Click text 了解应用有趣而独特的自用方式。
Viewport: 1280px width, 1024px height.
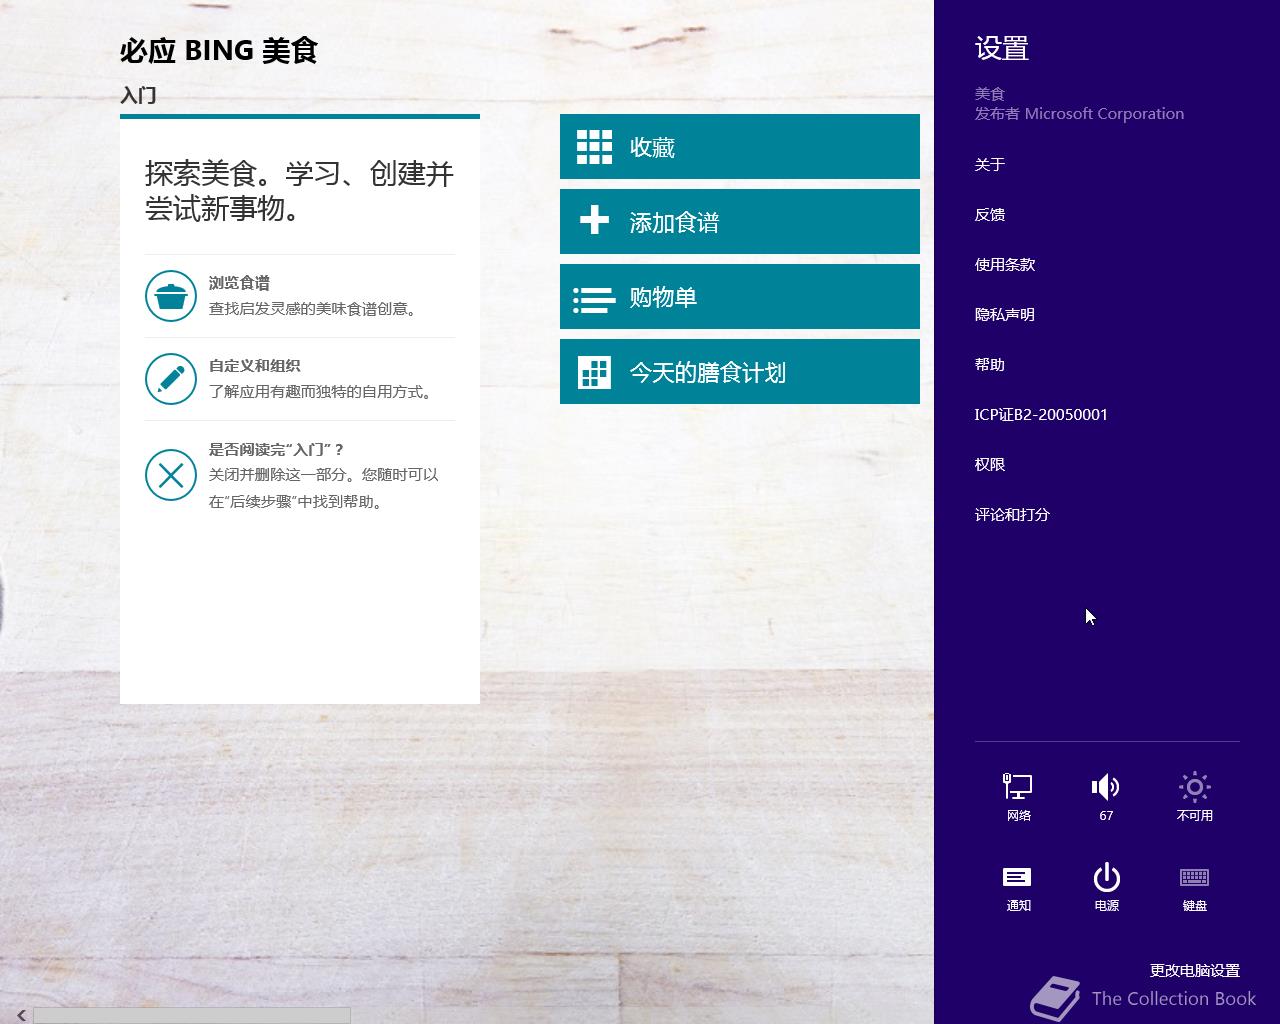click(322, 392)
